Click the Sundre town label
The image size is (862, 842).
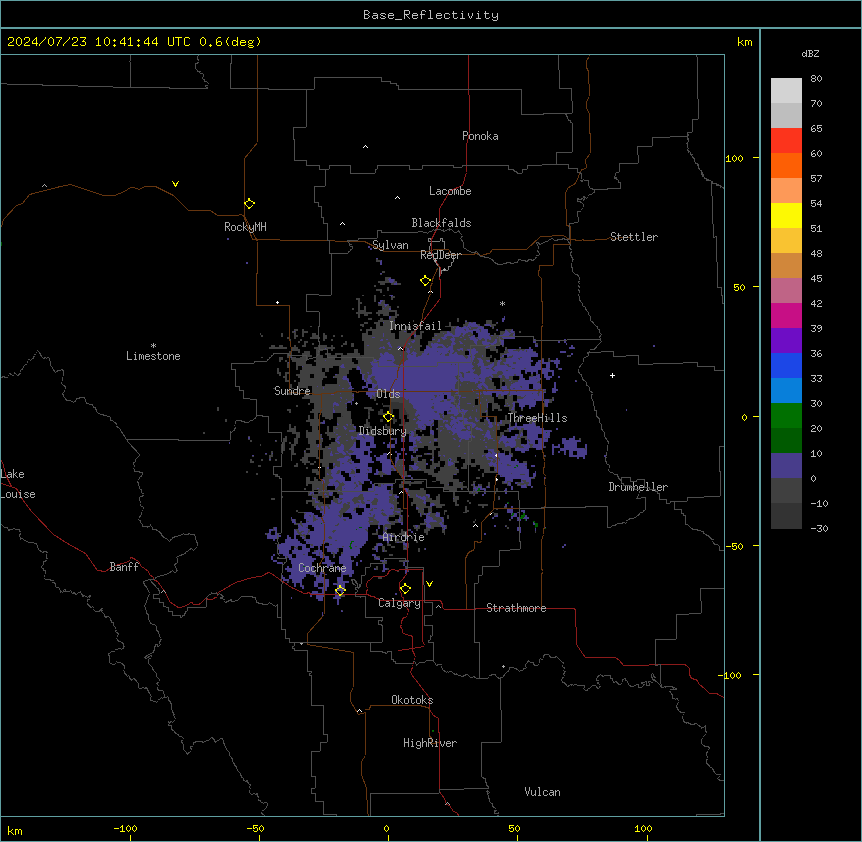[x=292, y=391]
